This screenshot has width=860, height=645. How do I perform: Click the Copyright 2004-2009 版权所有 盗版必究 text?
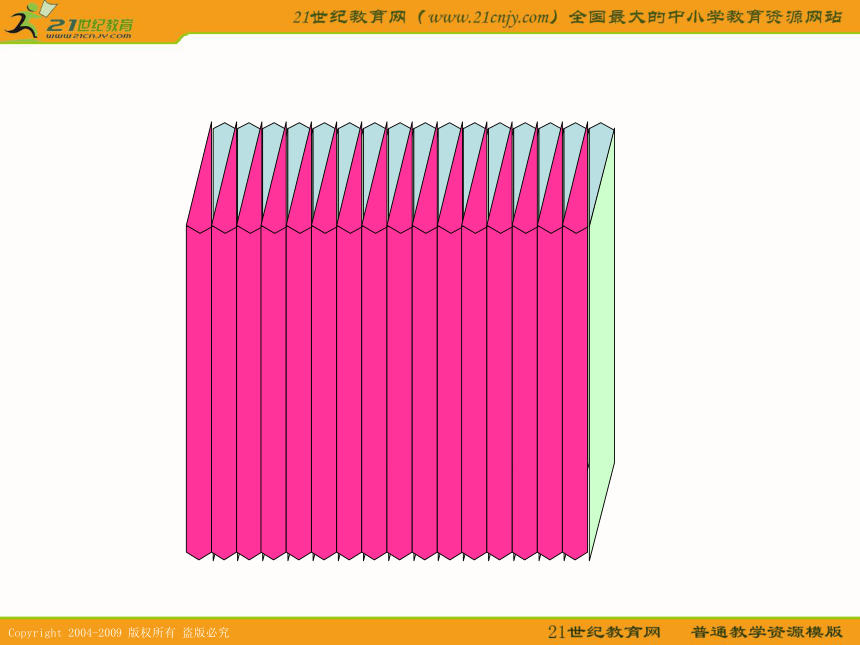pos(118,632)
